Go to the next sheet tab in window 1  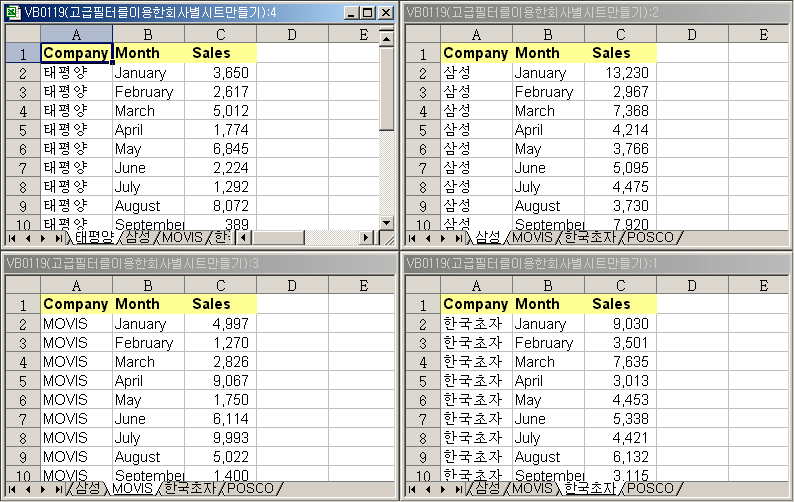(x=443, y=489)
